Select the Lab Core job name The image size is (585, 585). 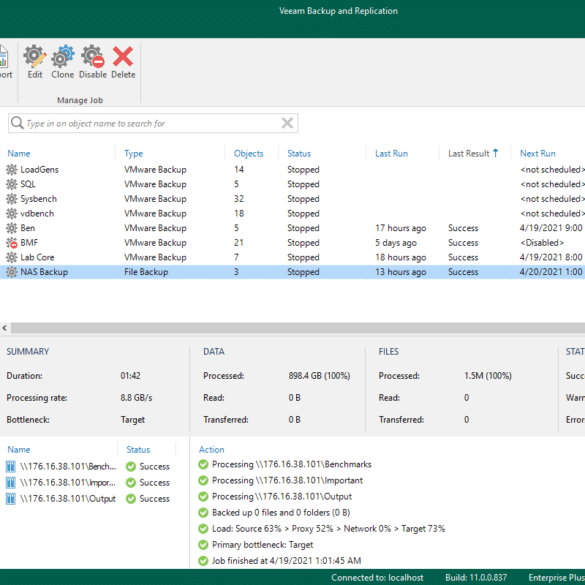37,257
